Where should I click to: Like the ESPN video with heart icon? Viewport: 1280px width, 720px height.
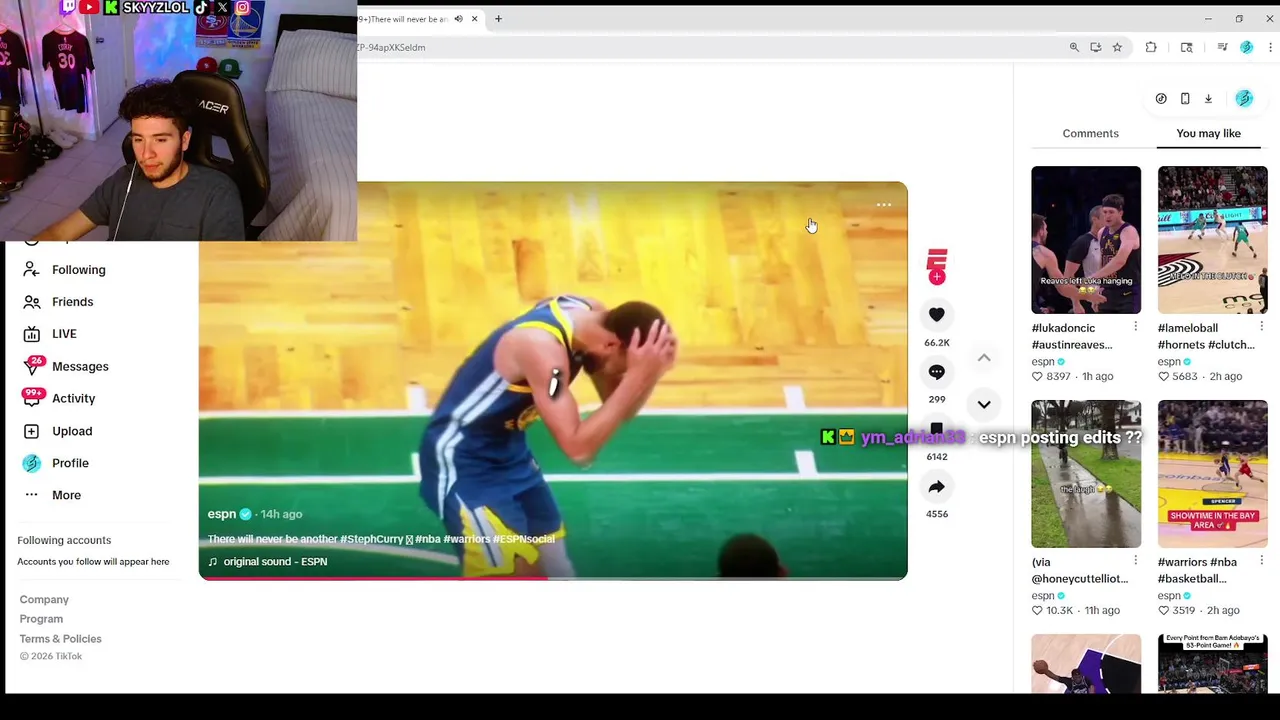point(936,315)
